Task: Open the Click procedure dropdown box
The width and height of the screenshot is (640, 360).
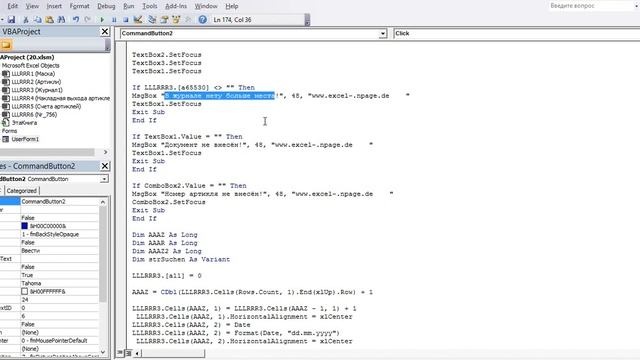Action: click(516, 33)
